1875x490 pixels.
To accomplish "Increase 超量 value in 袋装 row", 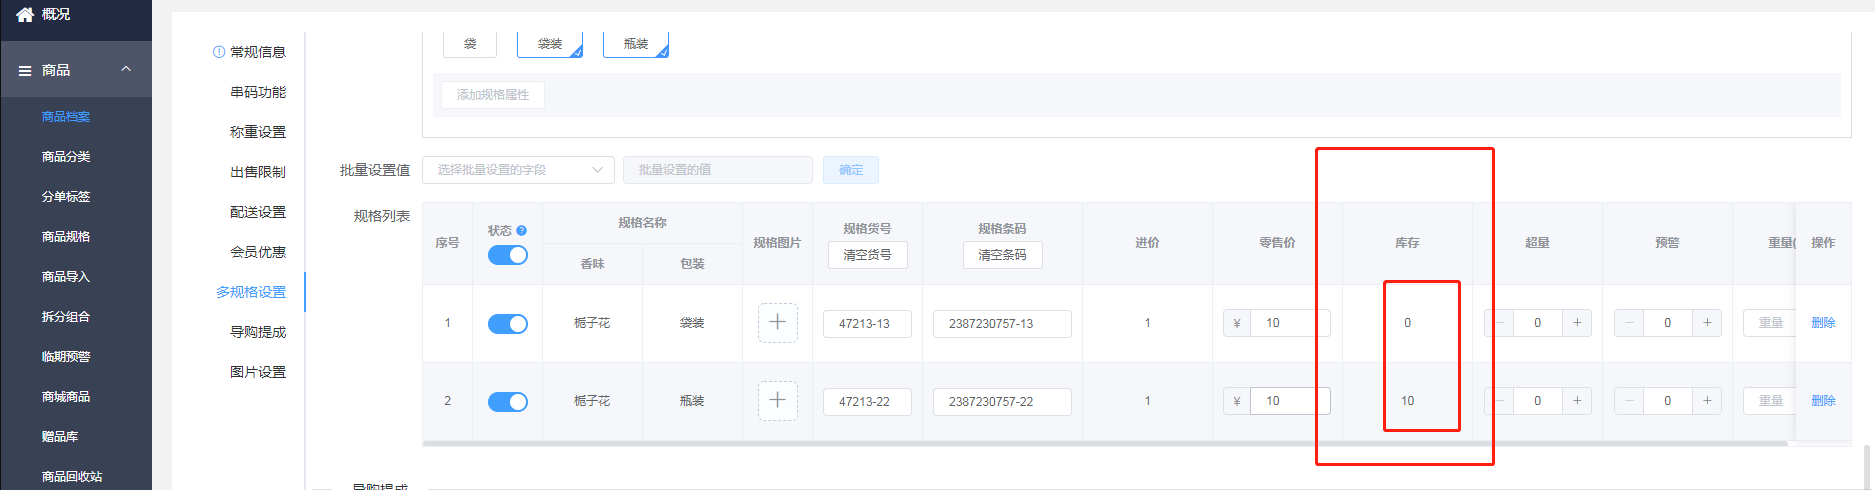I will (x=1577, y=323).
